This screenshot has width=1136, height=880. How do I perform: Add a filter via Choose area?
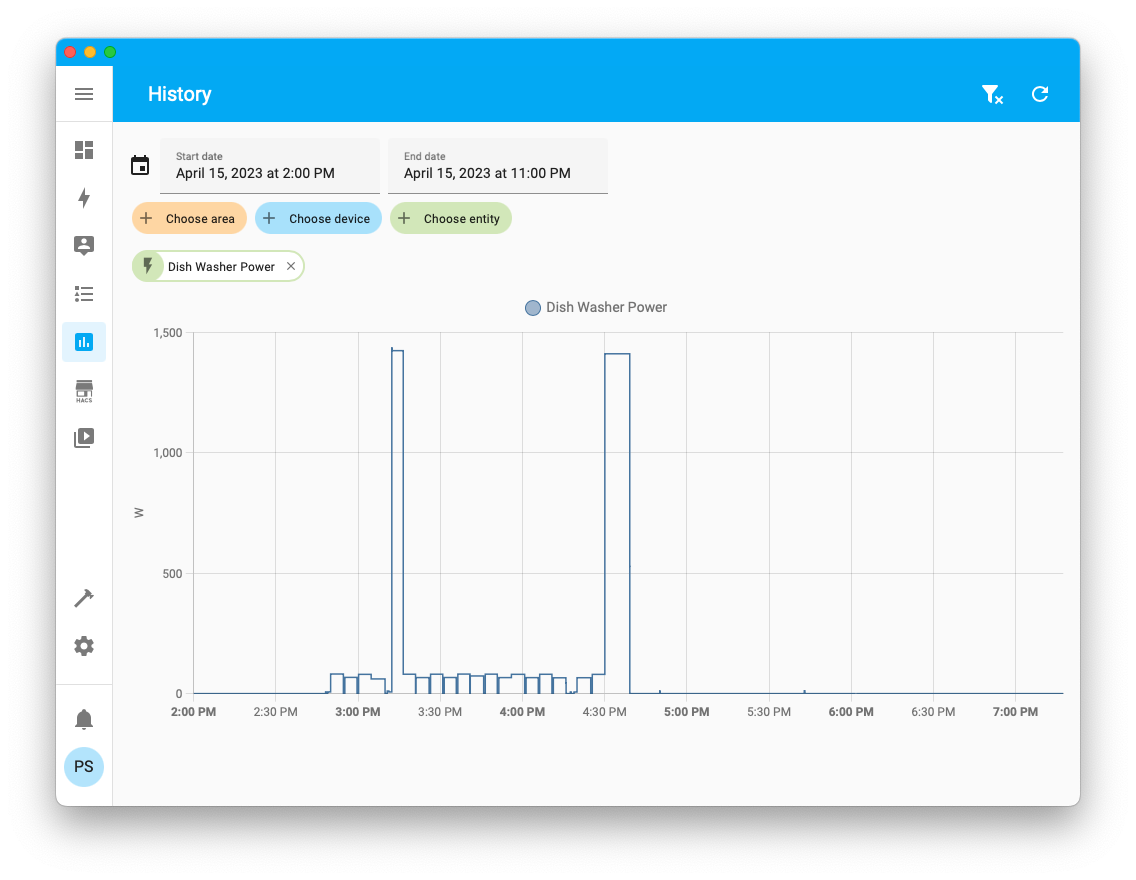pyautogui.click(x=189, y=219)
